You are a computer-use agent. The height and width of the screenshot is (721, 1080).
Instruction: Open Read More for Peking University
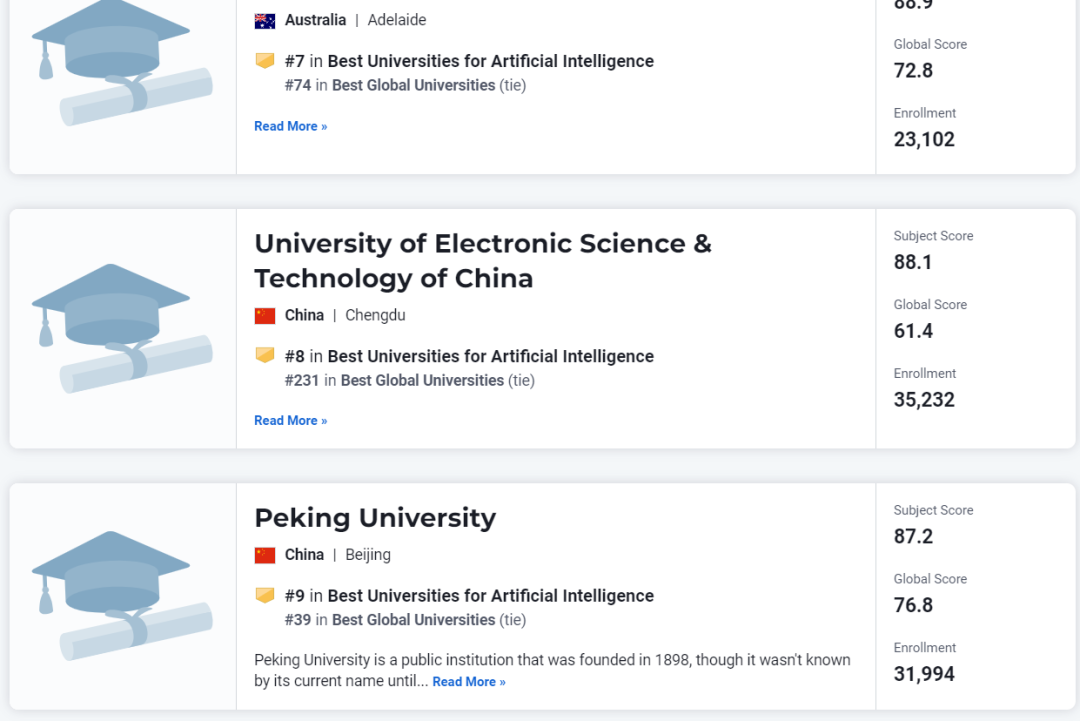coord(469,681)
